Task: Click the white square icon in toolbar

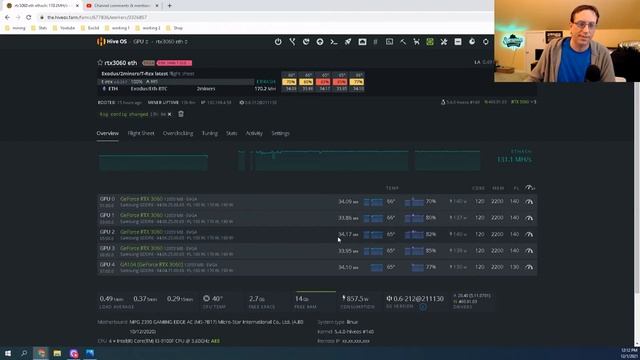Action: [x=458, y=42]
